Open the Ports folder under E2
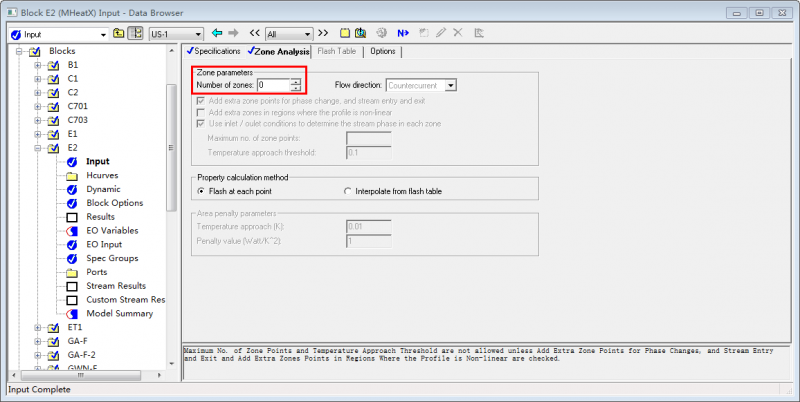 point(96,272)
